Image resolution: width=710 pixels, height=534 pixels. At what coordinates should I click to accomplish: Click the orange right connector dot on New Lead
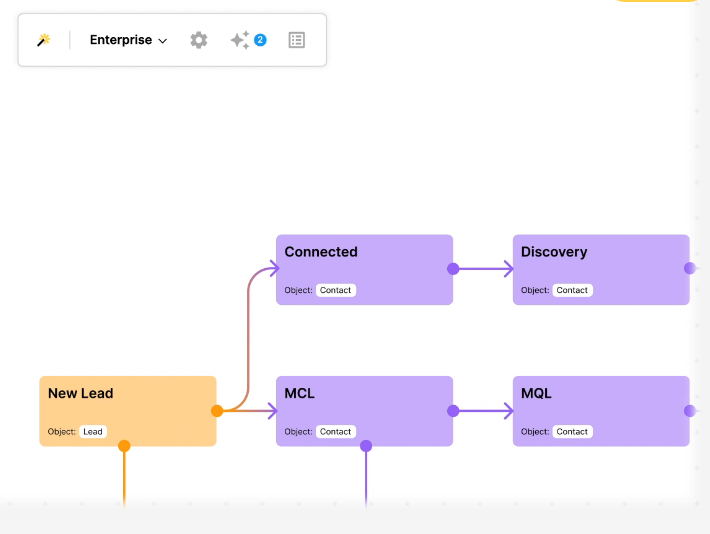pos(217,411)
